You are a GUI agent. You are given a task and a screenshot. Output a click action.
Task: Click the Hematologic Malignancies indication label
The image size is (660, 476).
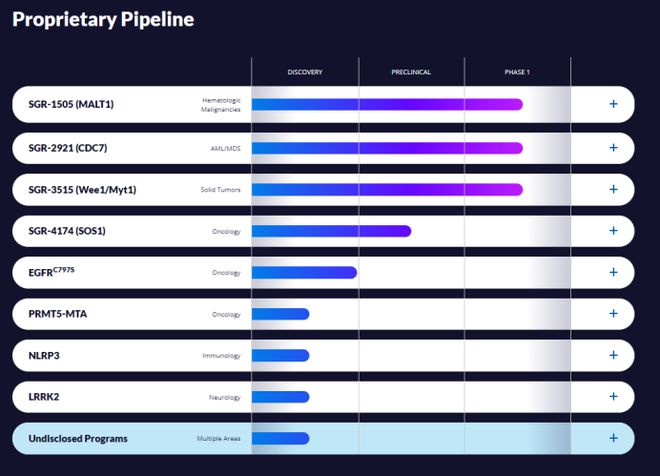pyautogui.click(x=220, y=104)
